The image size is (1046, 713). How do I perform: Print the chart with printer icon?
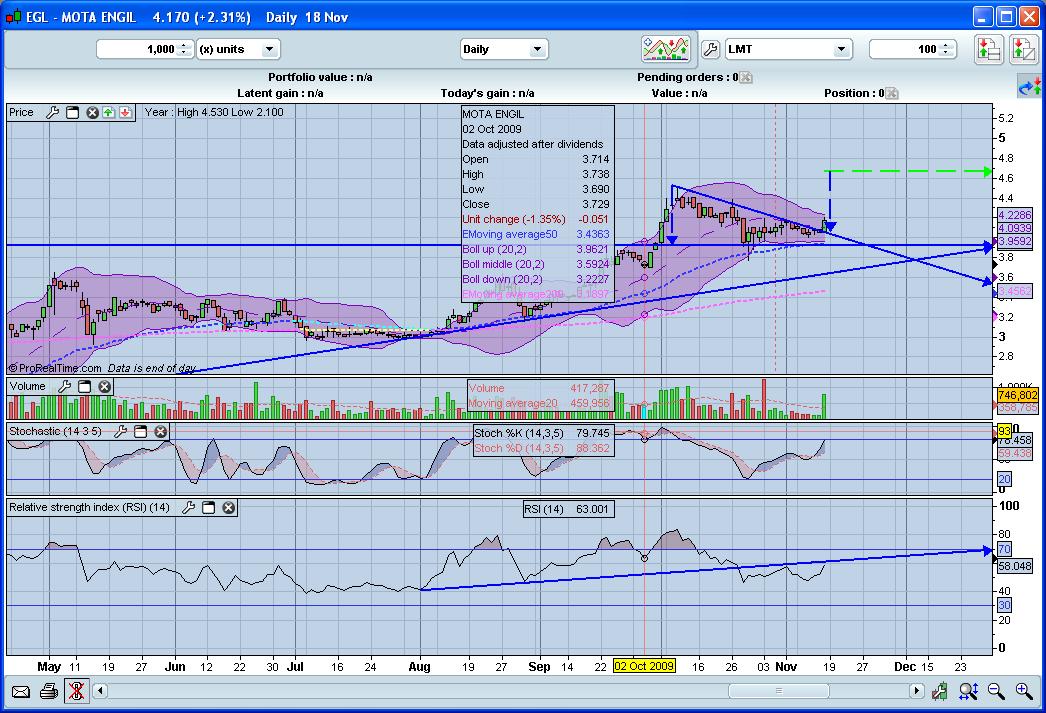pyautogui.click(x=49, y=692)
